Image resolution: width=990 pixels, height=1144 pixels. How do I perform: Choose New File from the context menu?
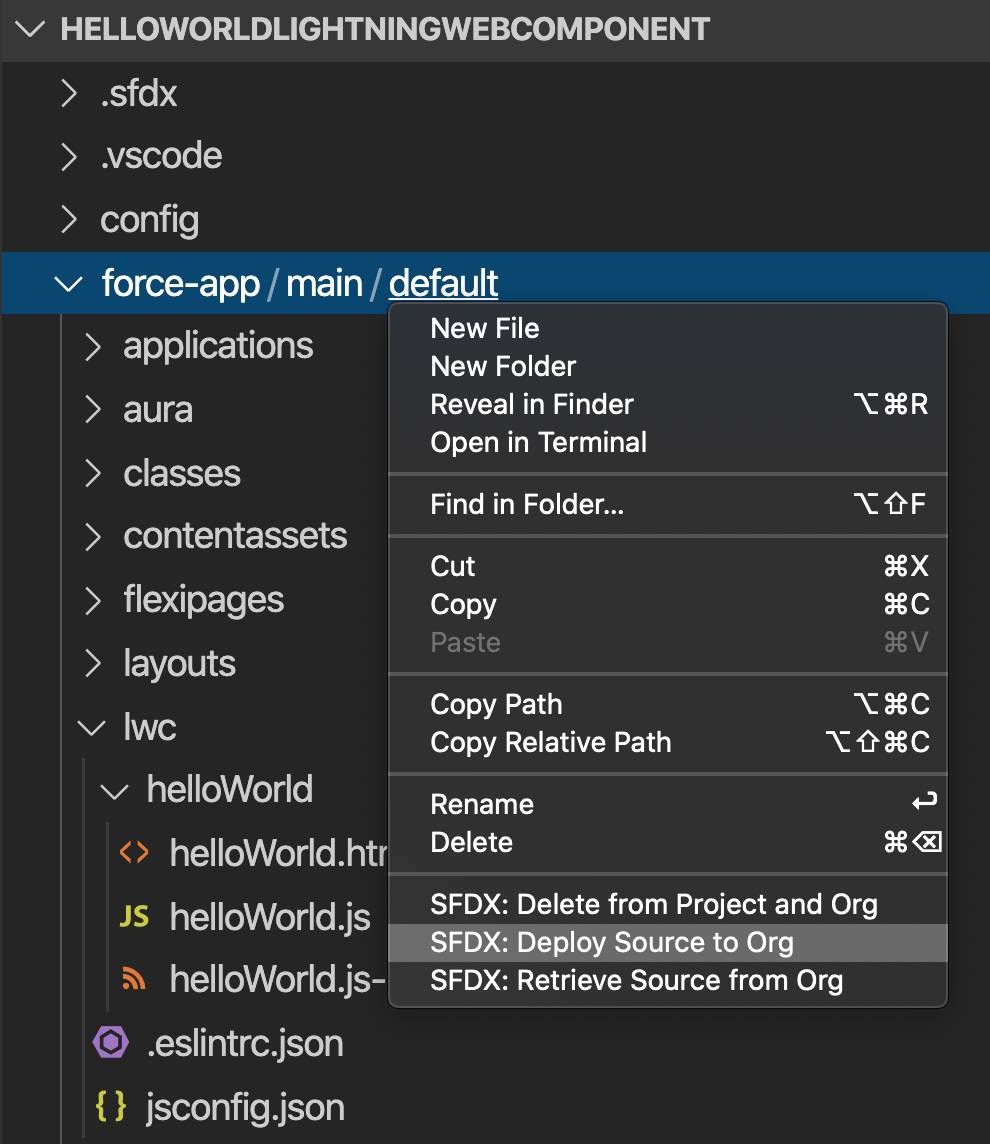pyautogui.click(x=484, y=328)
